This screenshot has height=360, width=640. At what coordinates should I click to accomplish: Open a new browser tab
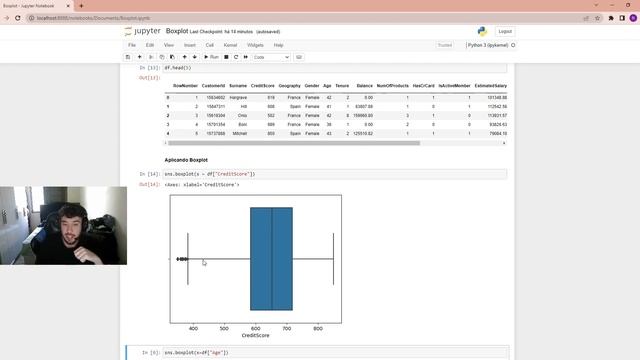[81, 6]
